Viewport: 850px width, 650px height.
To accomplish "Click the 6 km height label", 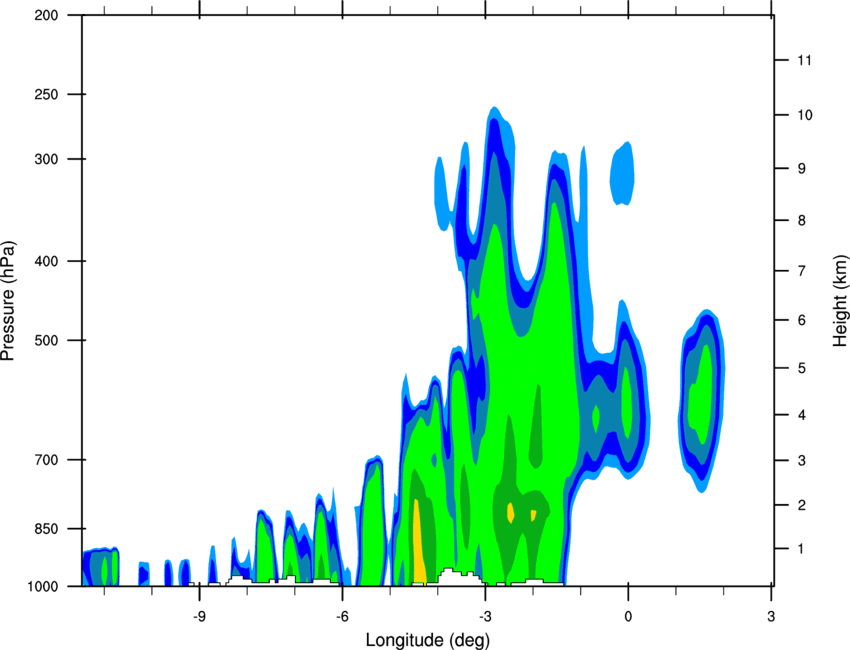I will tap(802, 320).
